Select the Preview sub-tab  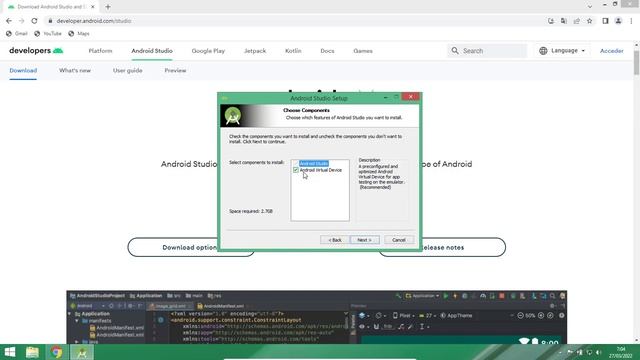pos(176,70)
